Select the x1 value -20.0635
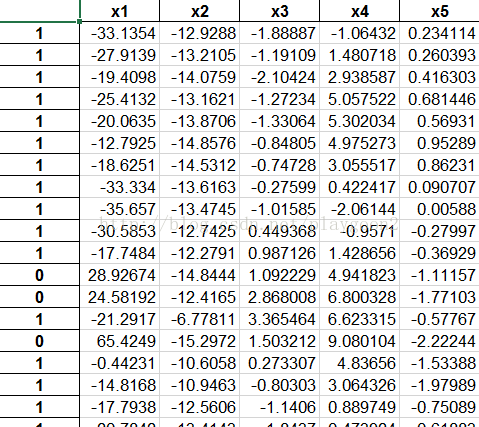The width and height of the screenshot is (479, 427). point(120,121)
